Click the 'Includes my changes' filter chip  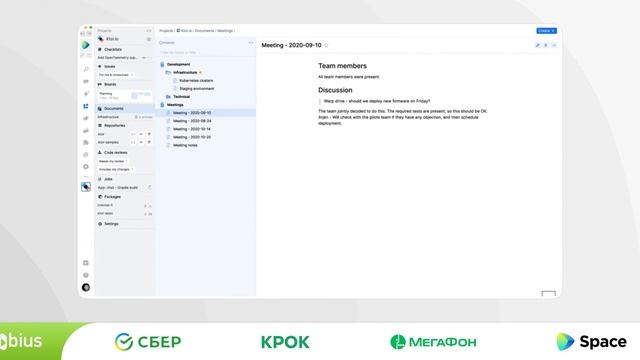[116, 169]
